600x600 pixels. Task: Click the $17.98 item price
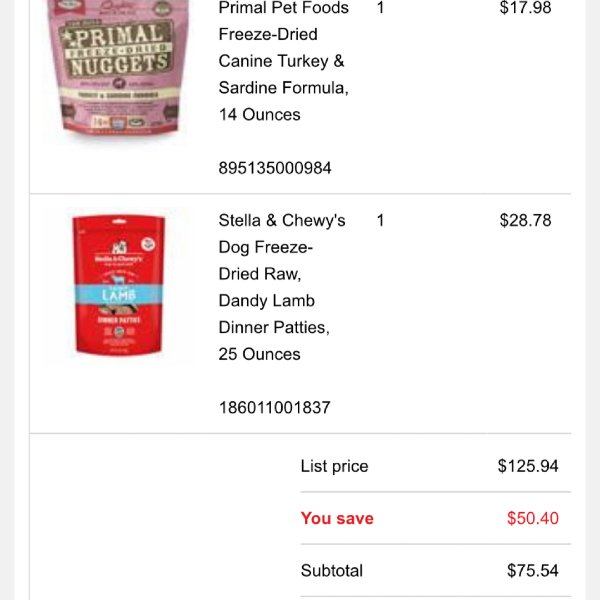525,7
